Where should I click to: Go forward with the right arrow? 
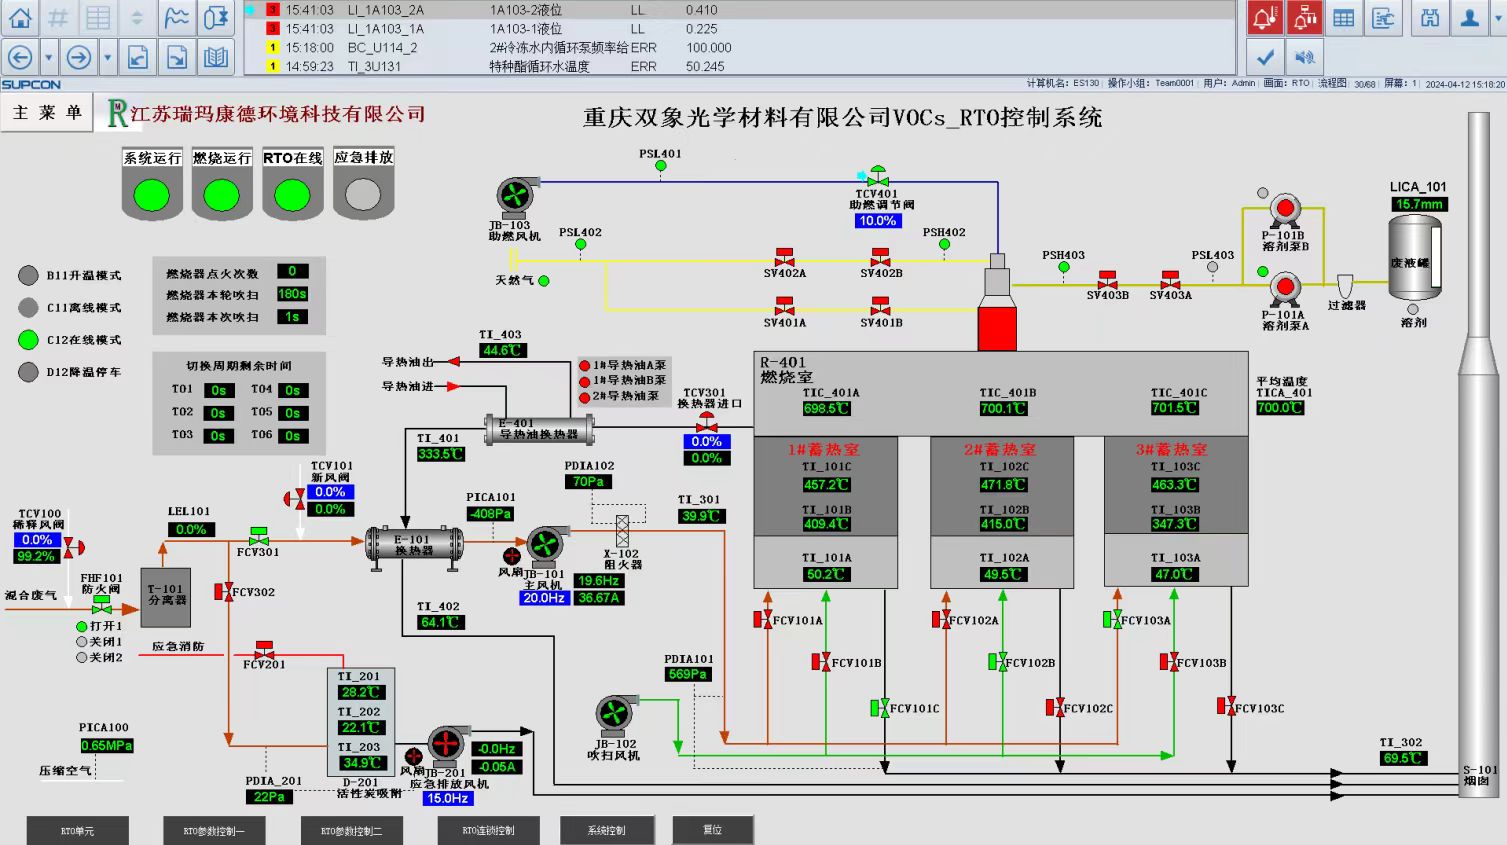click(79, 57)
